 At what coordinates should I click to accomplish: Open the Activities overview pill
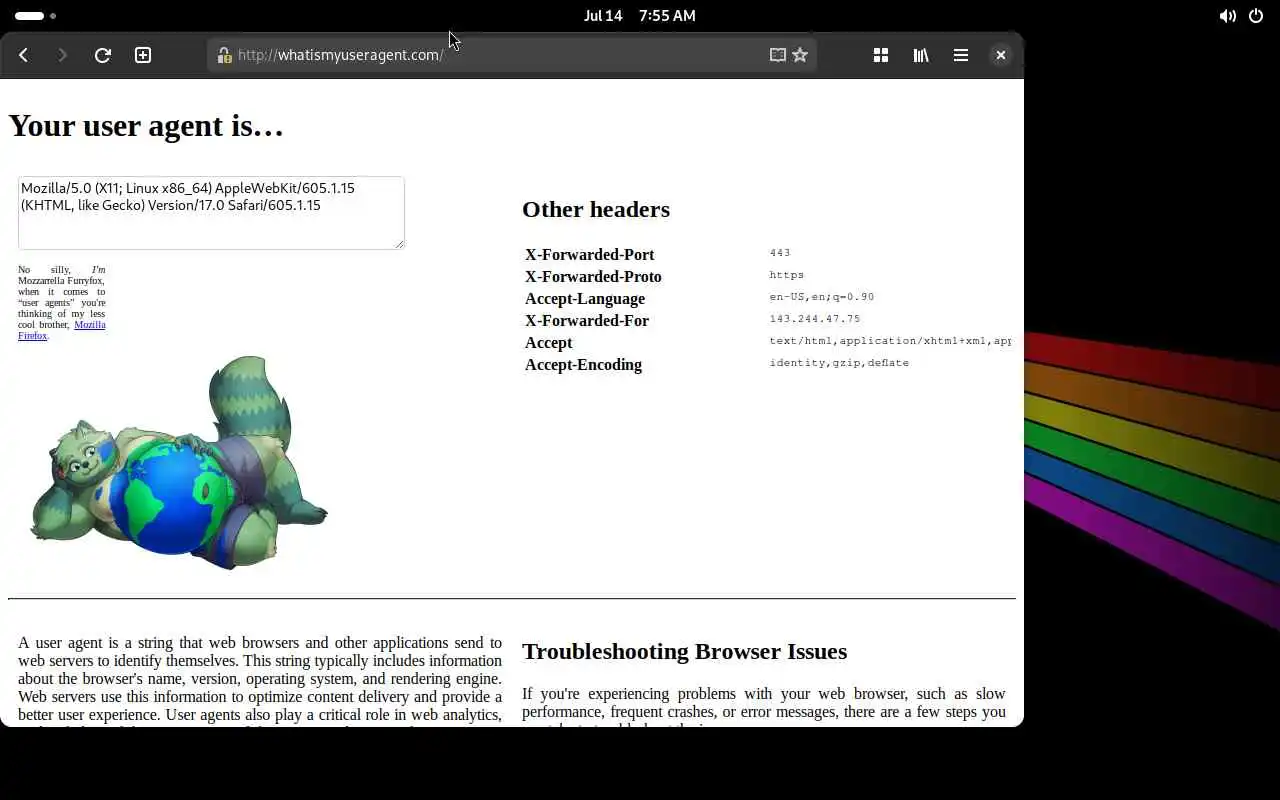pos(35,16)
